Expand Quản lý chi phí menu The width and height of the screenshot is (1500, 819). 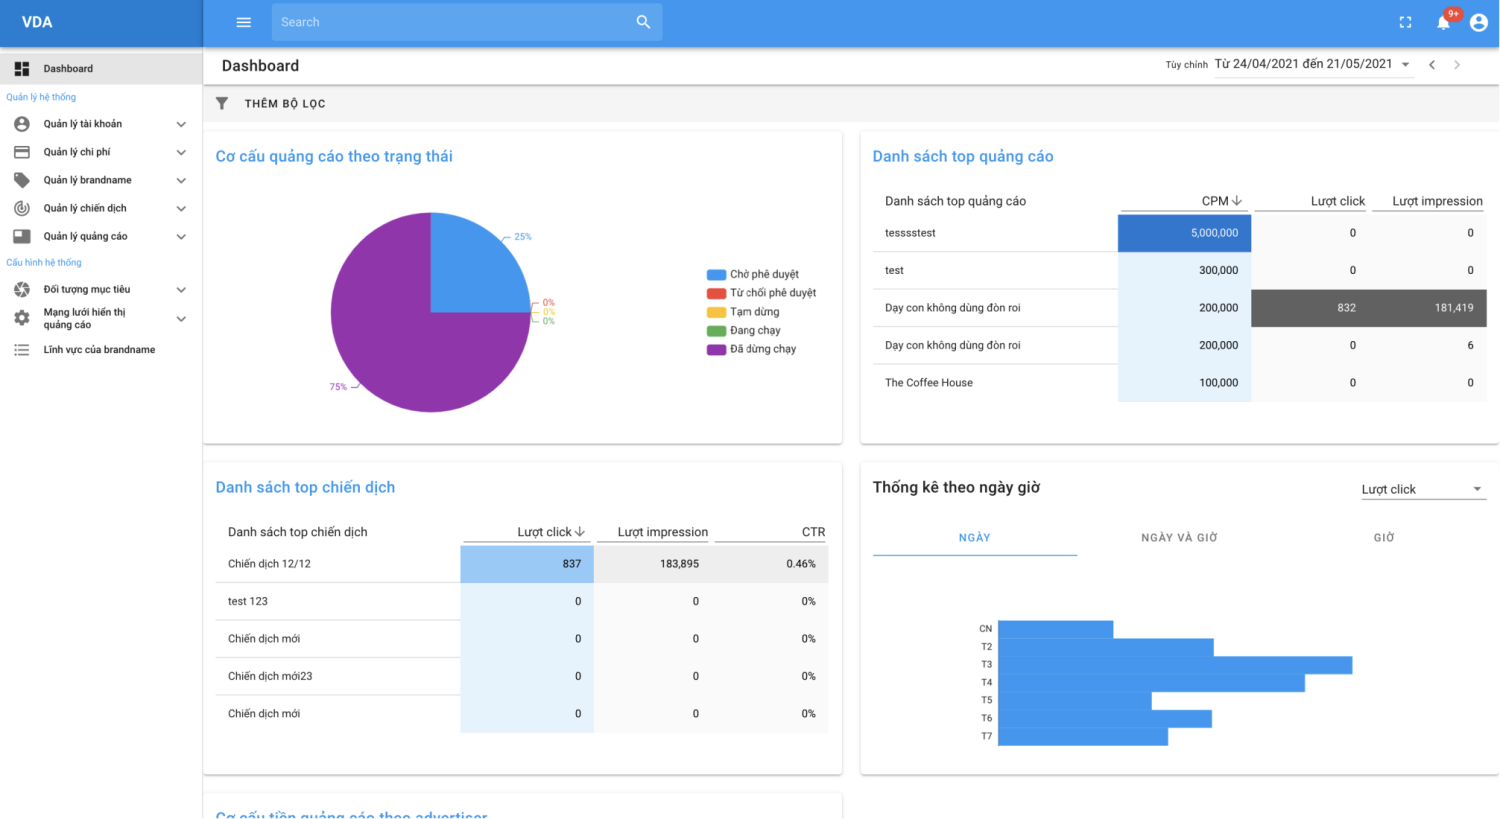(181, 152)
